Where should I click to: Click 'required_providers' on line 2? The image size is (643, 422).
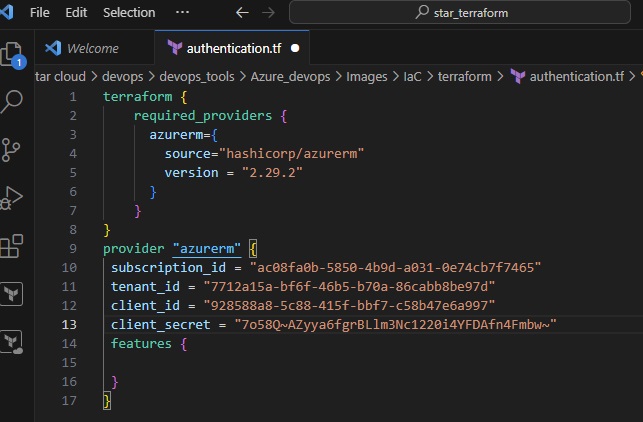(x=203, y=116)
